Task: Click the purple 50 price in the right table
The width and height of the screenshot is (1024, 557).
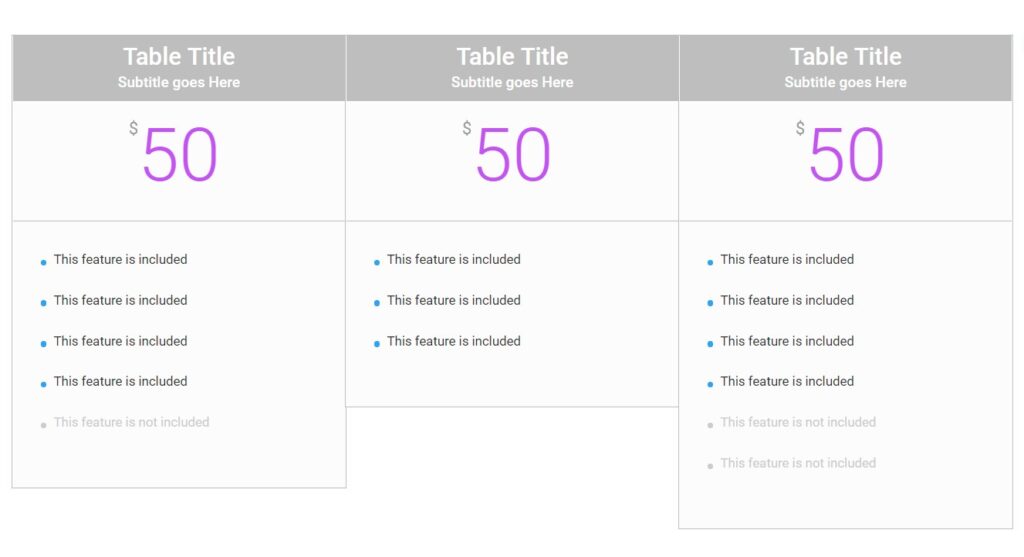Action: [x=847, y=156]
